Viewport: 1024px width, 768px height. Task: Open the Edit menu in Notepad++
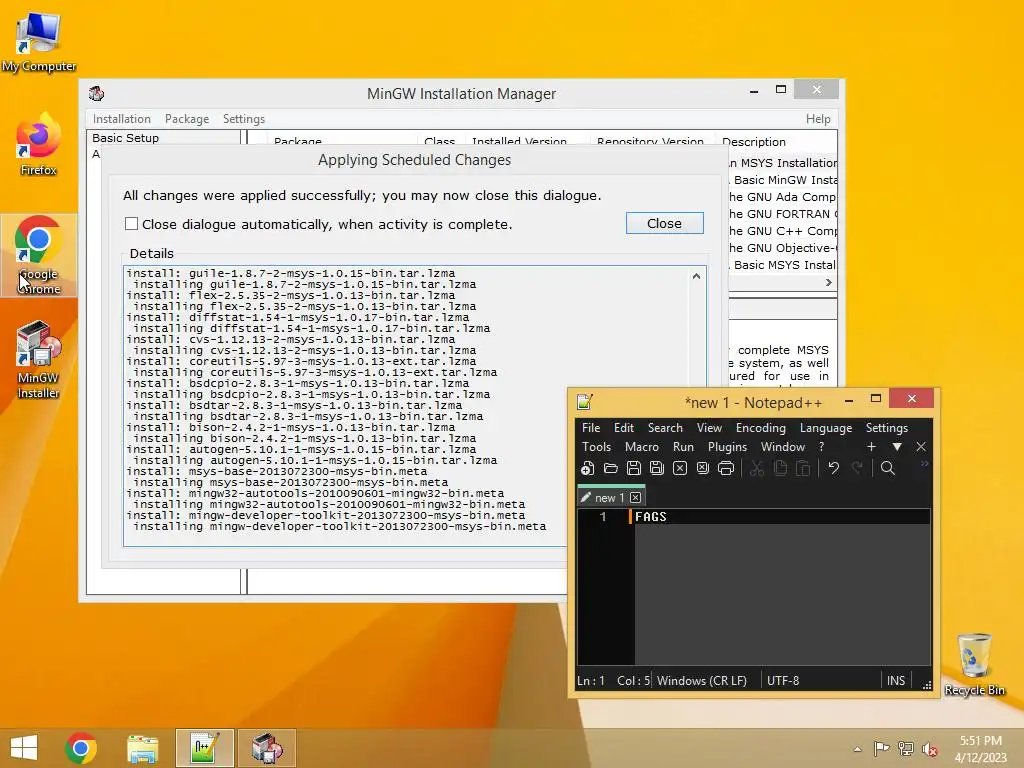pos(624,428)
